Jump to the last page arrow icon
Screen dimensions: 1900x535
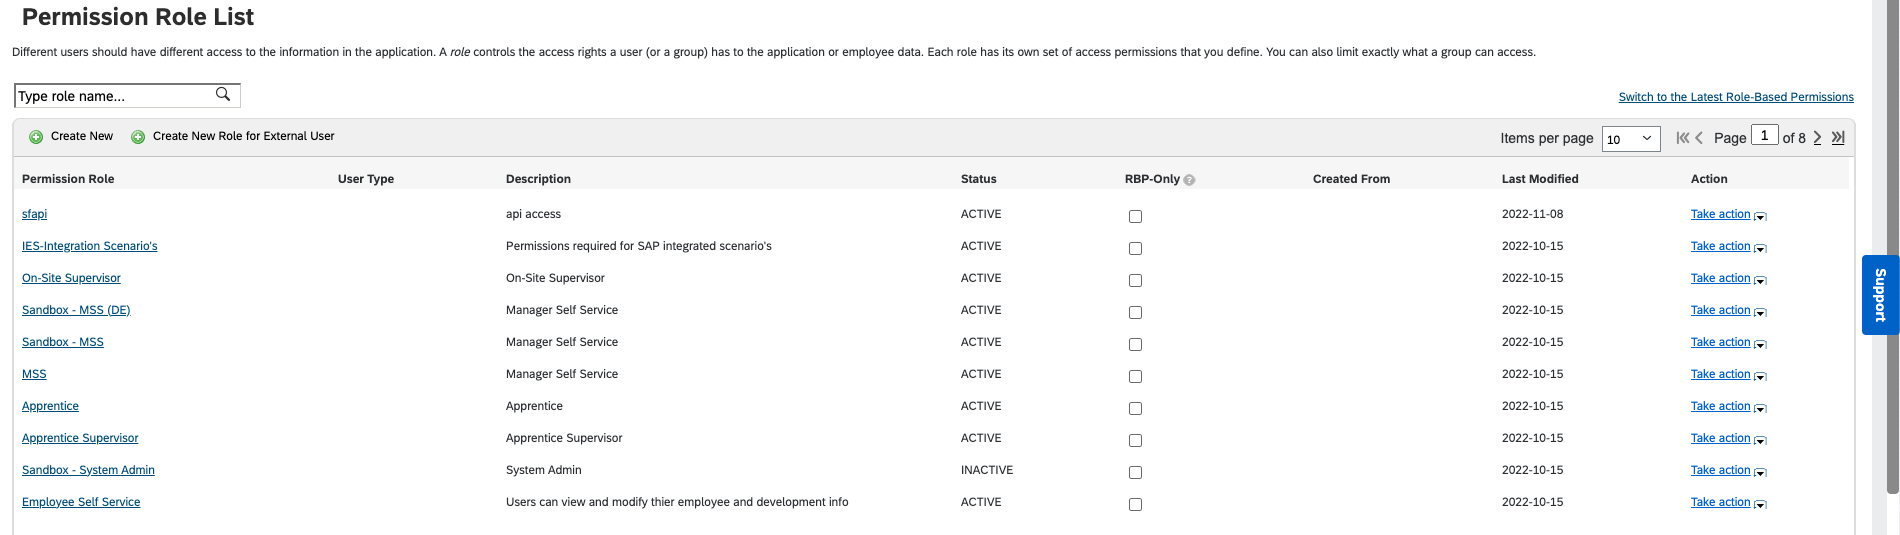coord(1838,138)
